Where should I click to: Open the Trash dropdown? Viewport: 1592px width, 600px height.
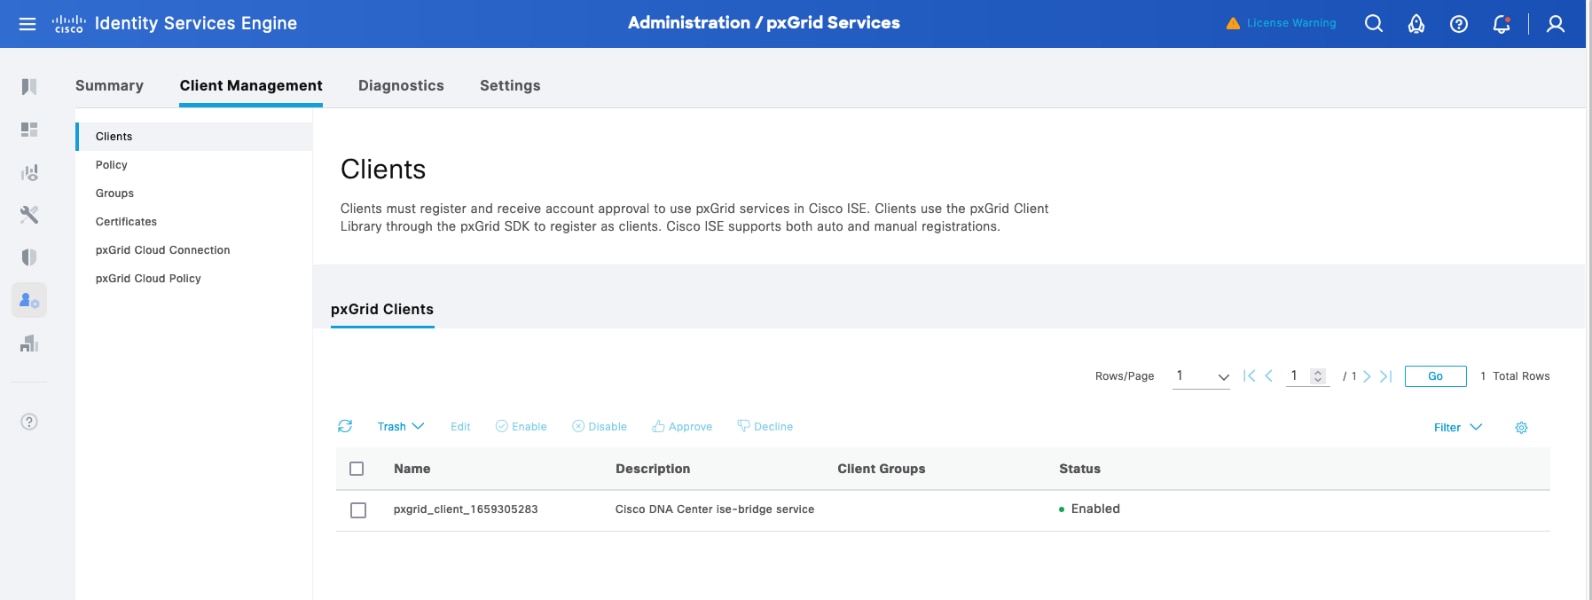[400, 426]
